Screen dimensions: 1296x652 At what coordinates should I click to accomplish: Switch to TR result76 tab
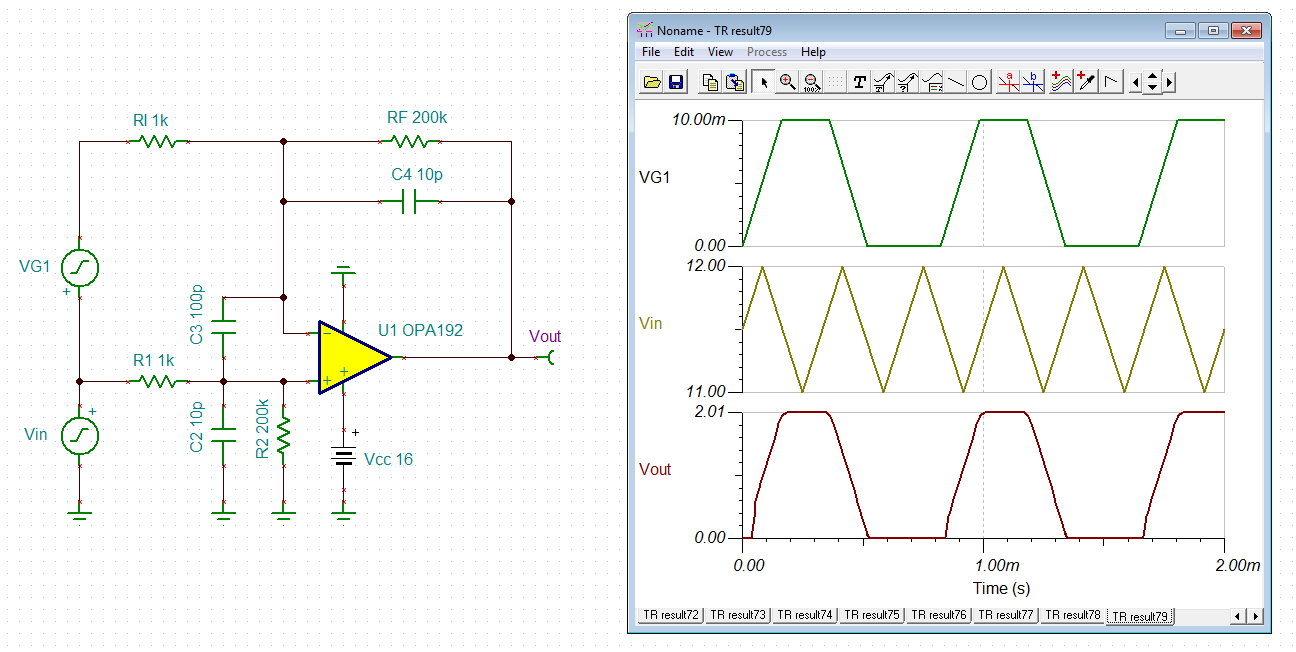939,615
